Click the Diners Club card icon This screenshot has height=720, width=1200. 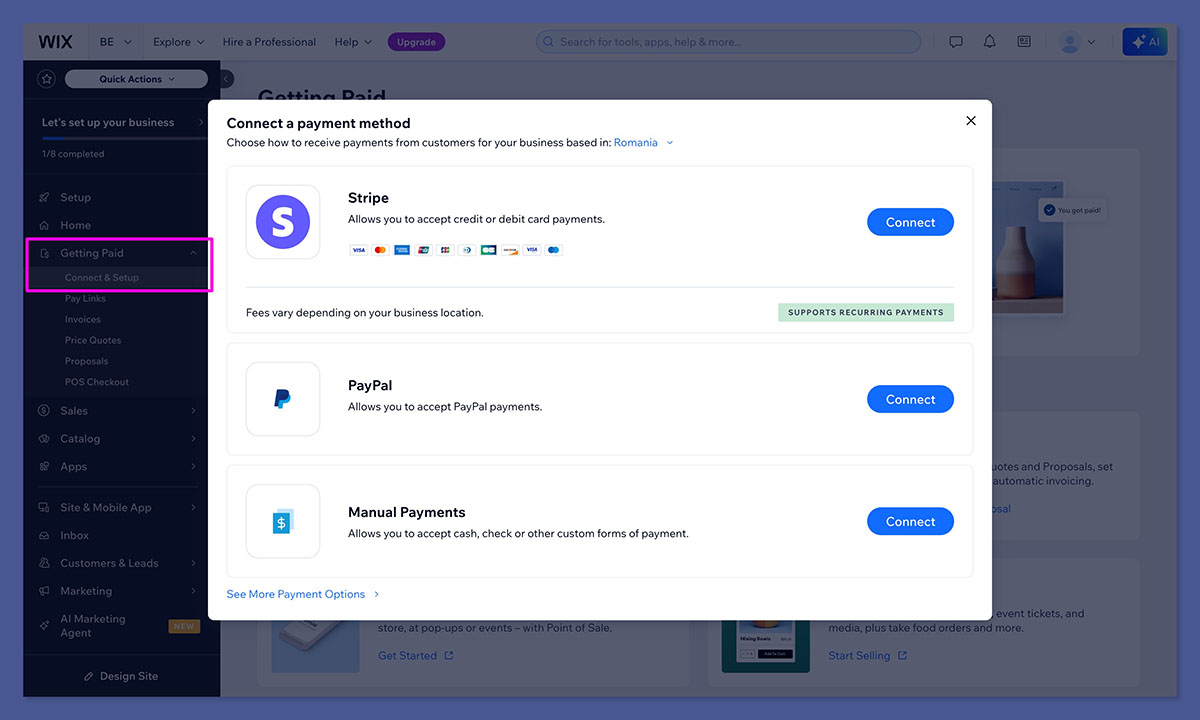tap(467, 250)
